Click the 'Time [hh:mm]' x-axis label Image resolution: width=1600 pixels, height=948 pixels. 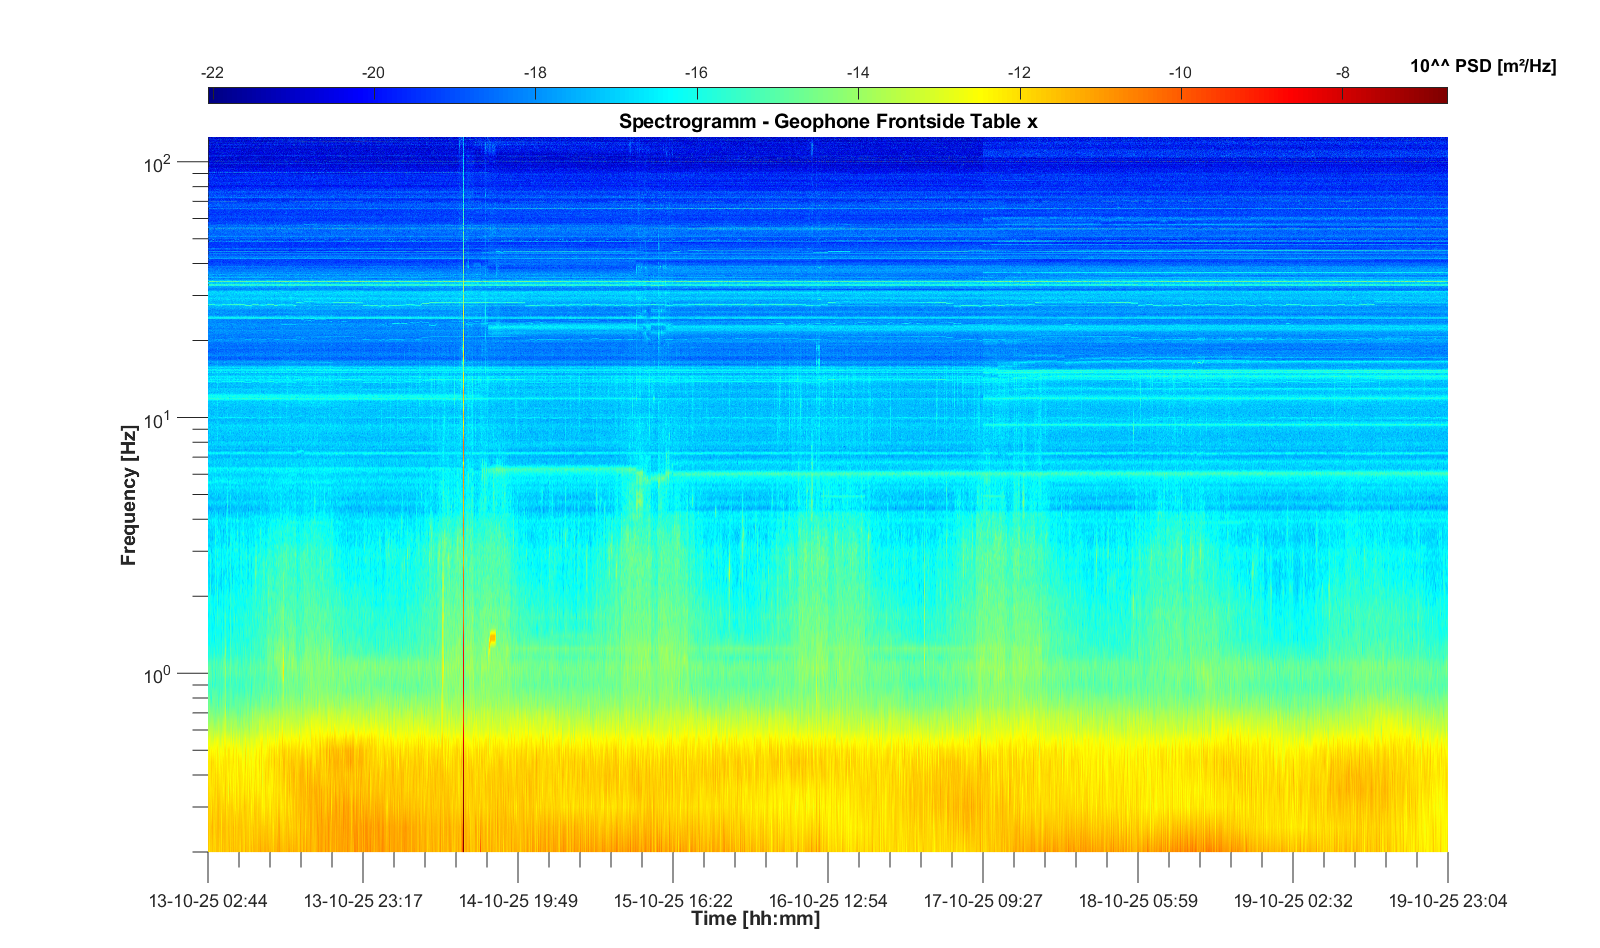(755, 919)
